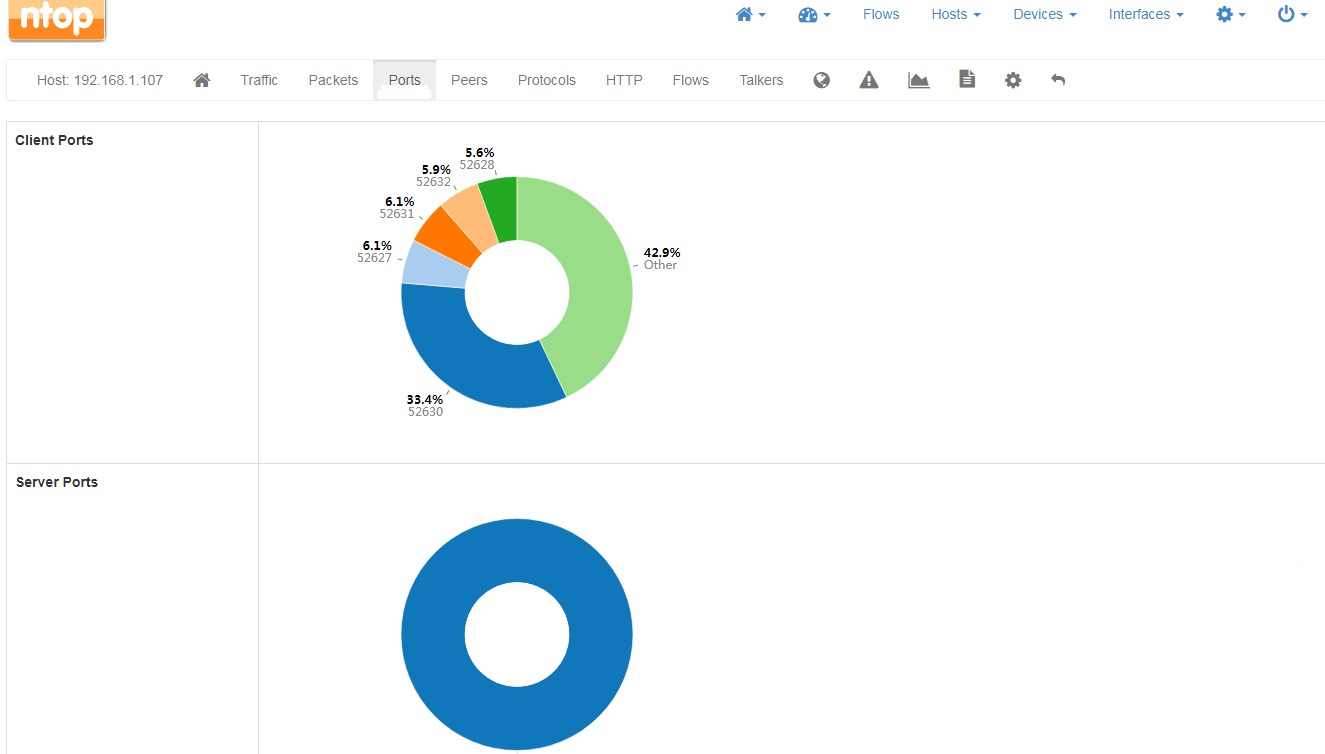Screen dimensions: 1325x754
Task: Switch to the HTTP tab
Action: point(624,80)
